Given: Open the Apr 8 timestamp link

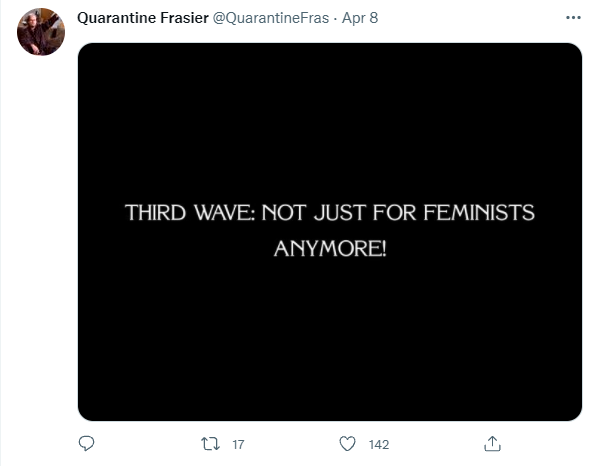Looking at the screenshot, I should pos(360,18).
